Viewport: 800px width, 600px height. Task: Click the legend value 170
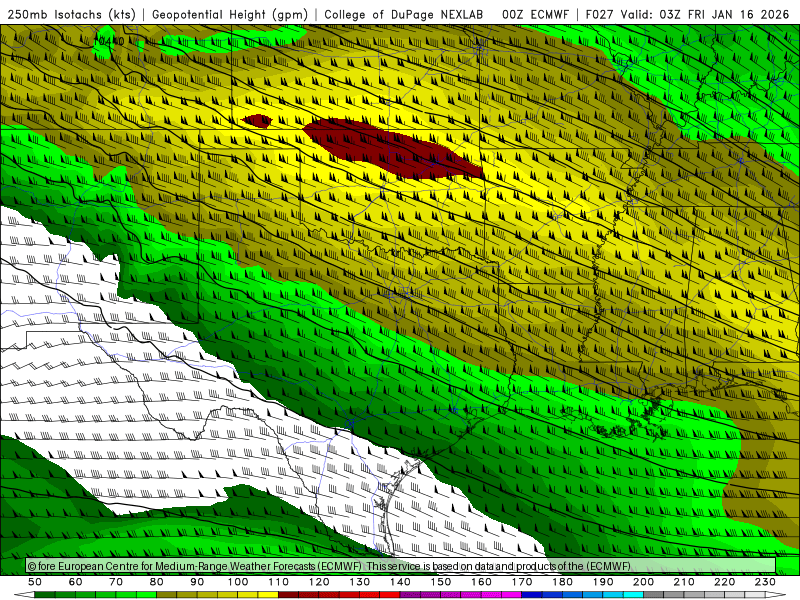click(522, 582)
